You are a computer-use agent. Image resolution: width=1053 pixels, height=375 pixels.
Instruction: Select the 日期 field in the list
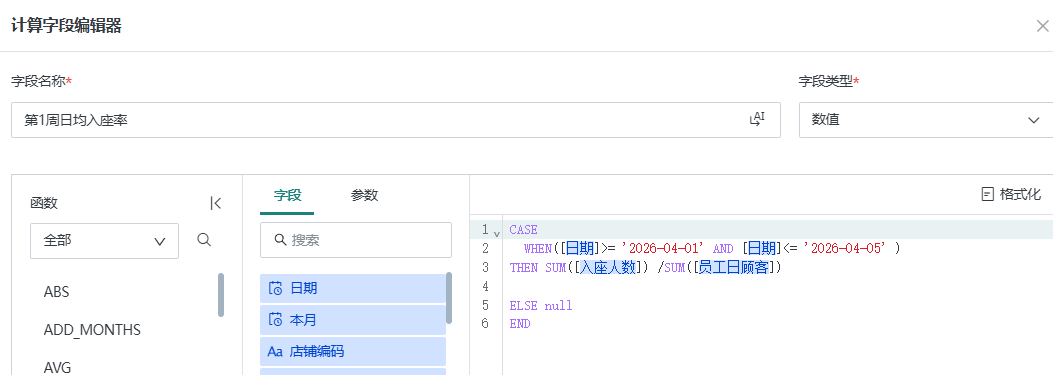coord(353,288)
